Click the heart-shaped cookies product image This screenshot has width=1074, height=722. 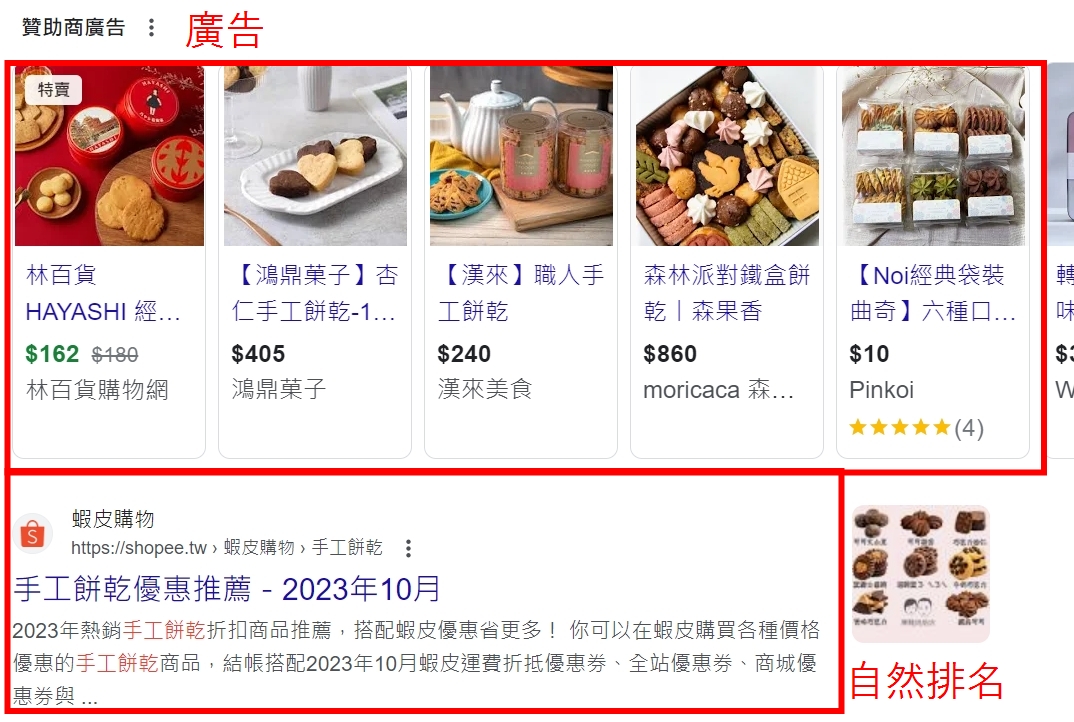click(x=315, y=156)
